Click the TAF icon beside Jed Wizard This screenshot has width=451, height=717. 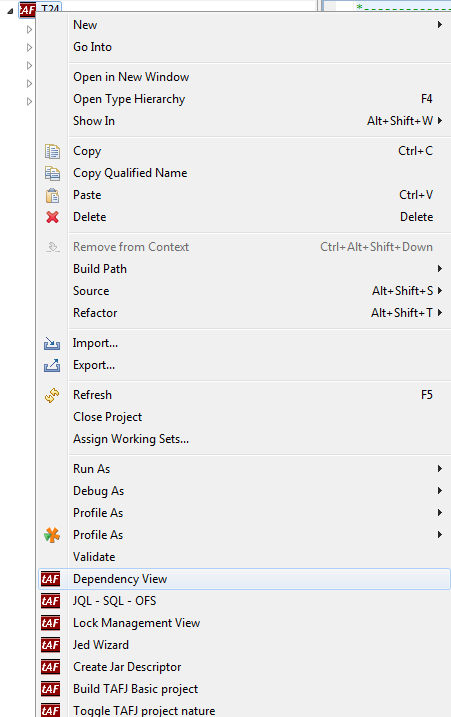pyautogui.click(x=50, y=645)
